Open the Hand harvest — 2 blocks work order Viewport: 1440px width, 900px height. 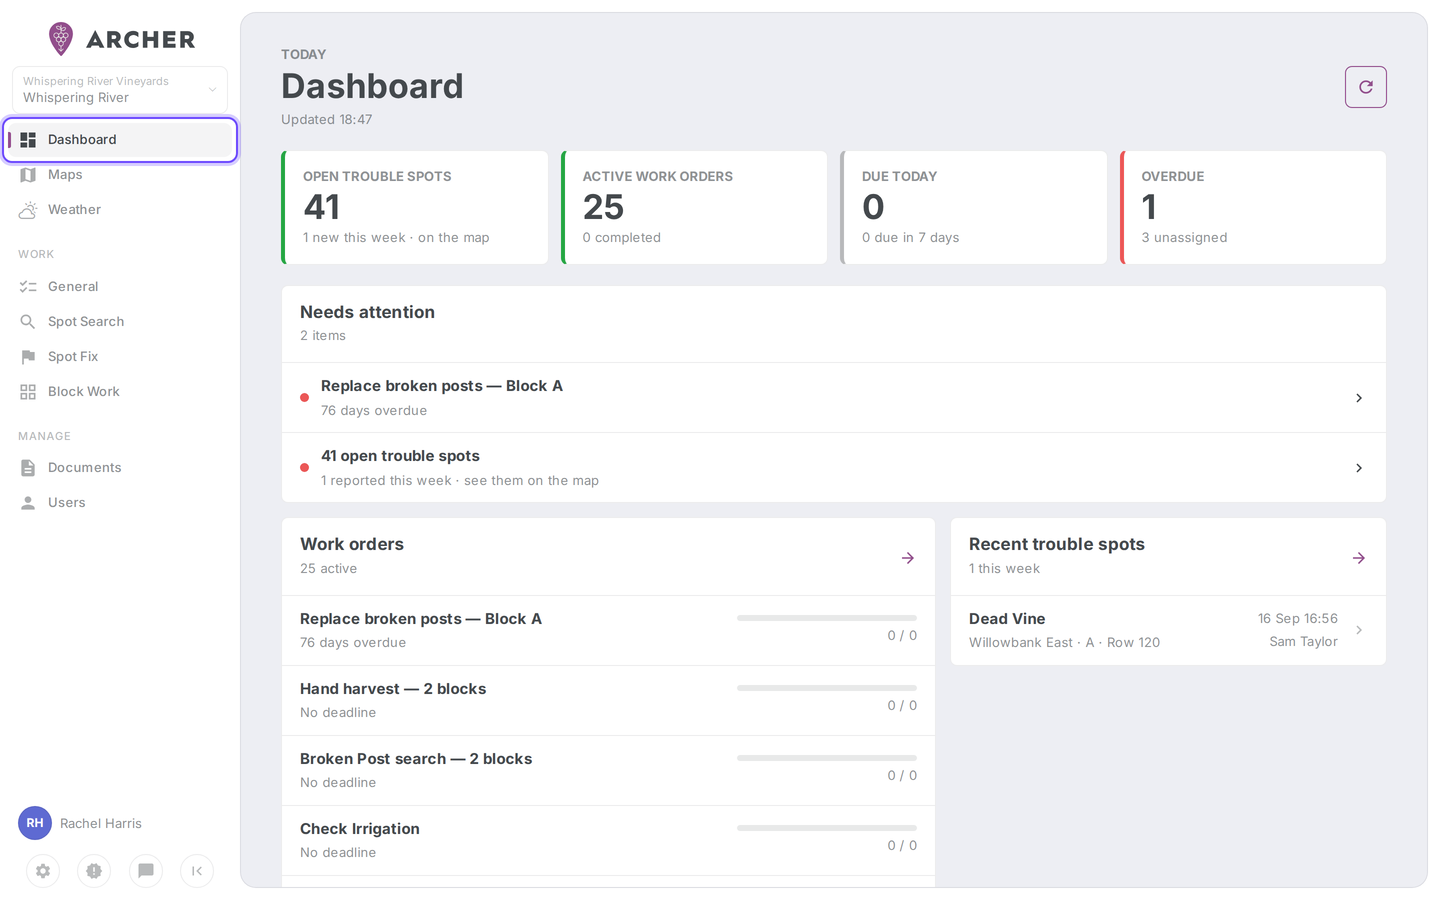(x=608, y=701)
